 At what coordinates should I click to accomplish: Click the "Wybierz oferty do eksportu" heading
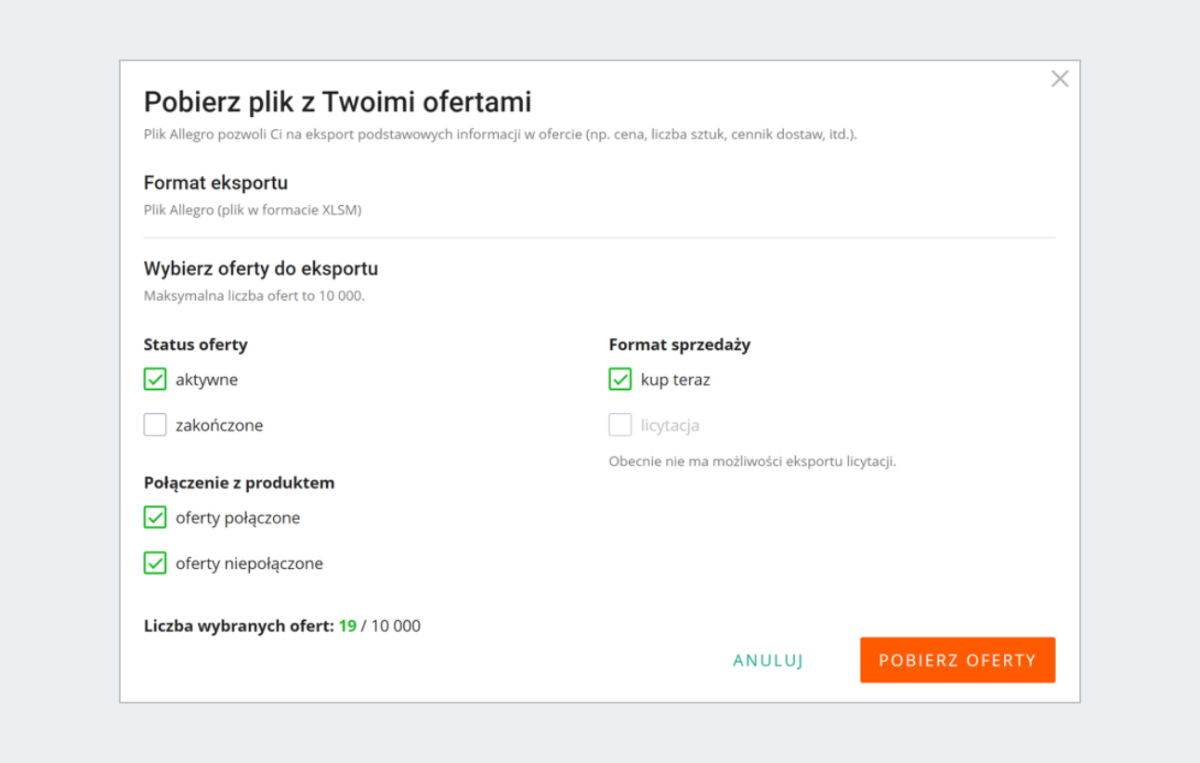(261, 269)
